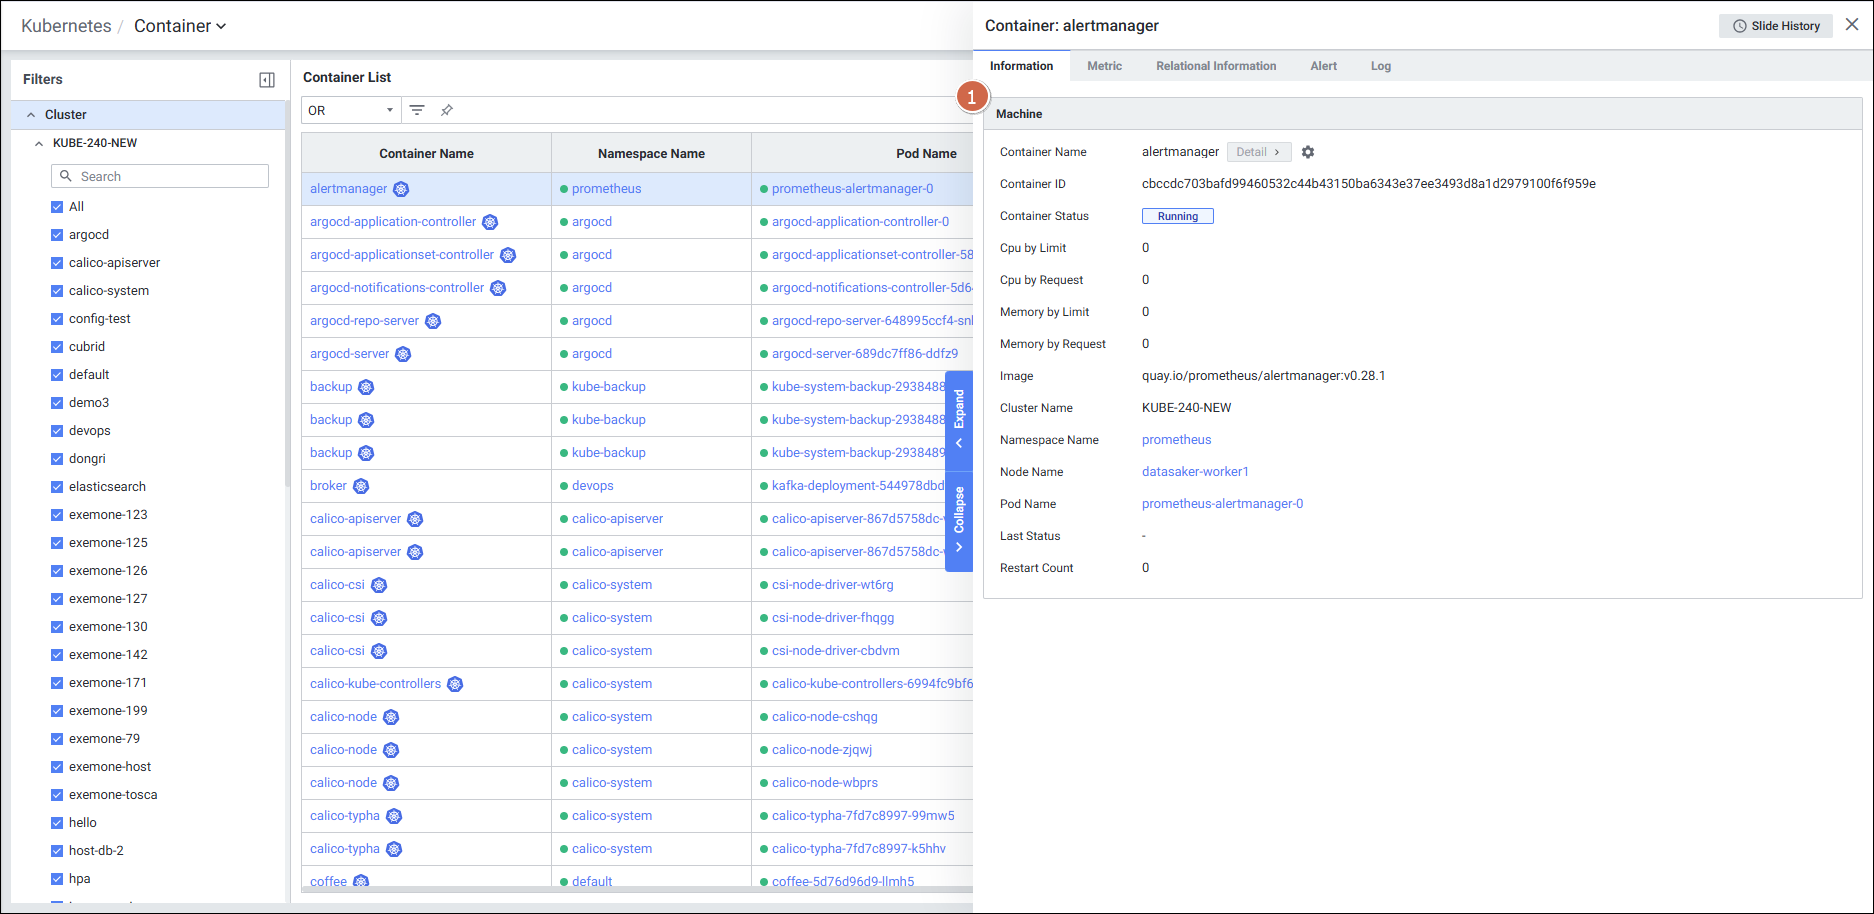The width and height of the screenshot is (1874, 914).
Task: Open the filter options icon in Container List
Action: click(x=417, y=110)
